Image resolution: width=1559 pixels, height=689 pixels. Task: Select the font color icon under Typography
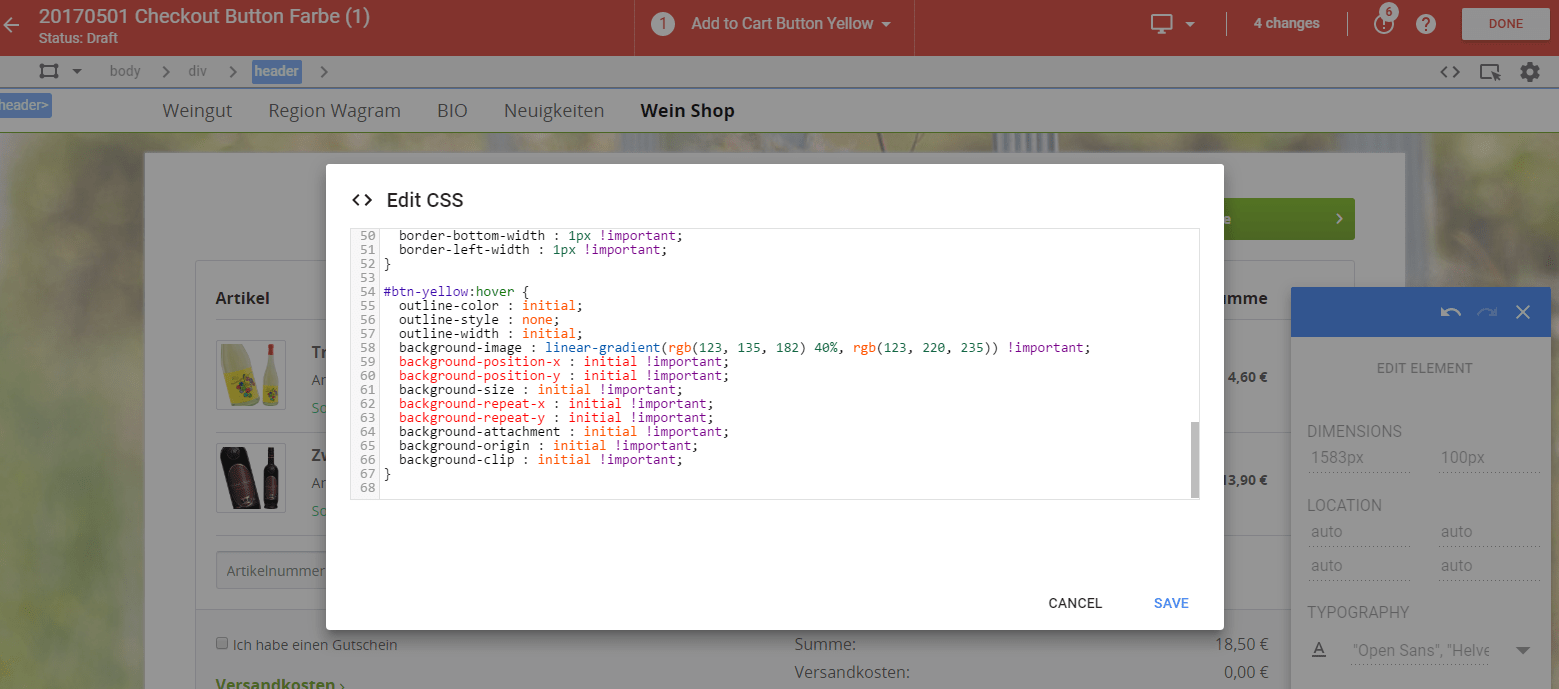pyautogui.click(x=1319, y=650)
